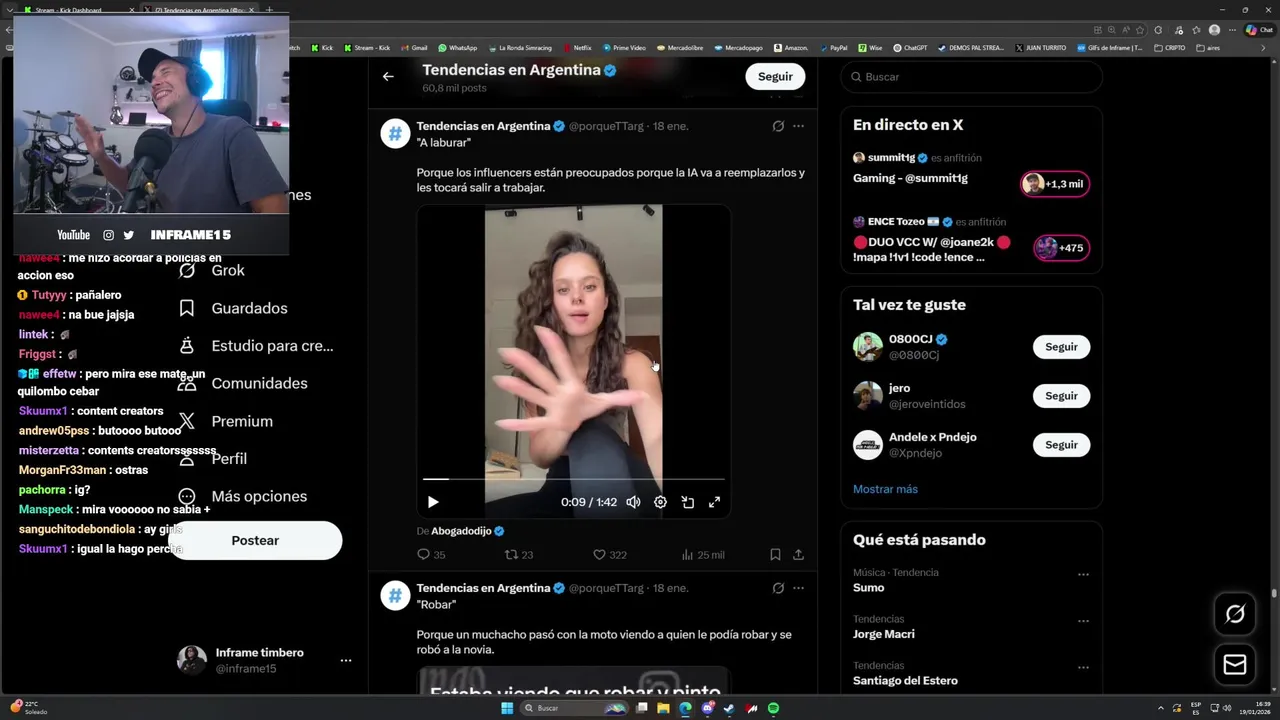
Task: Toggle picture-in-picture on the video
Action: tap(687, 502)
